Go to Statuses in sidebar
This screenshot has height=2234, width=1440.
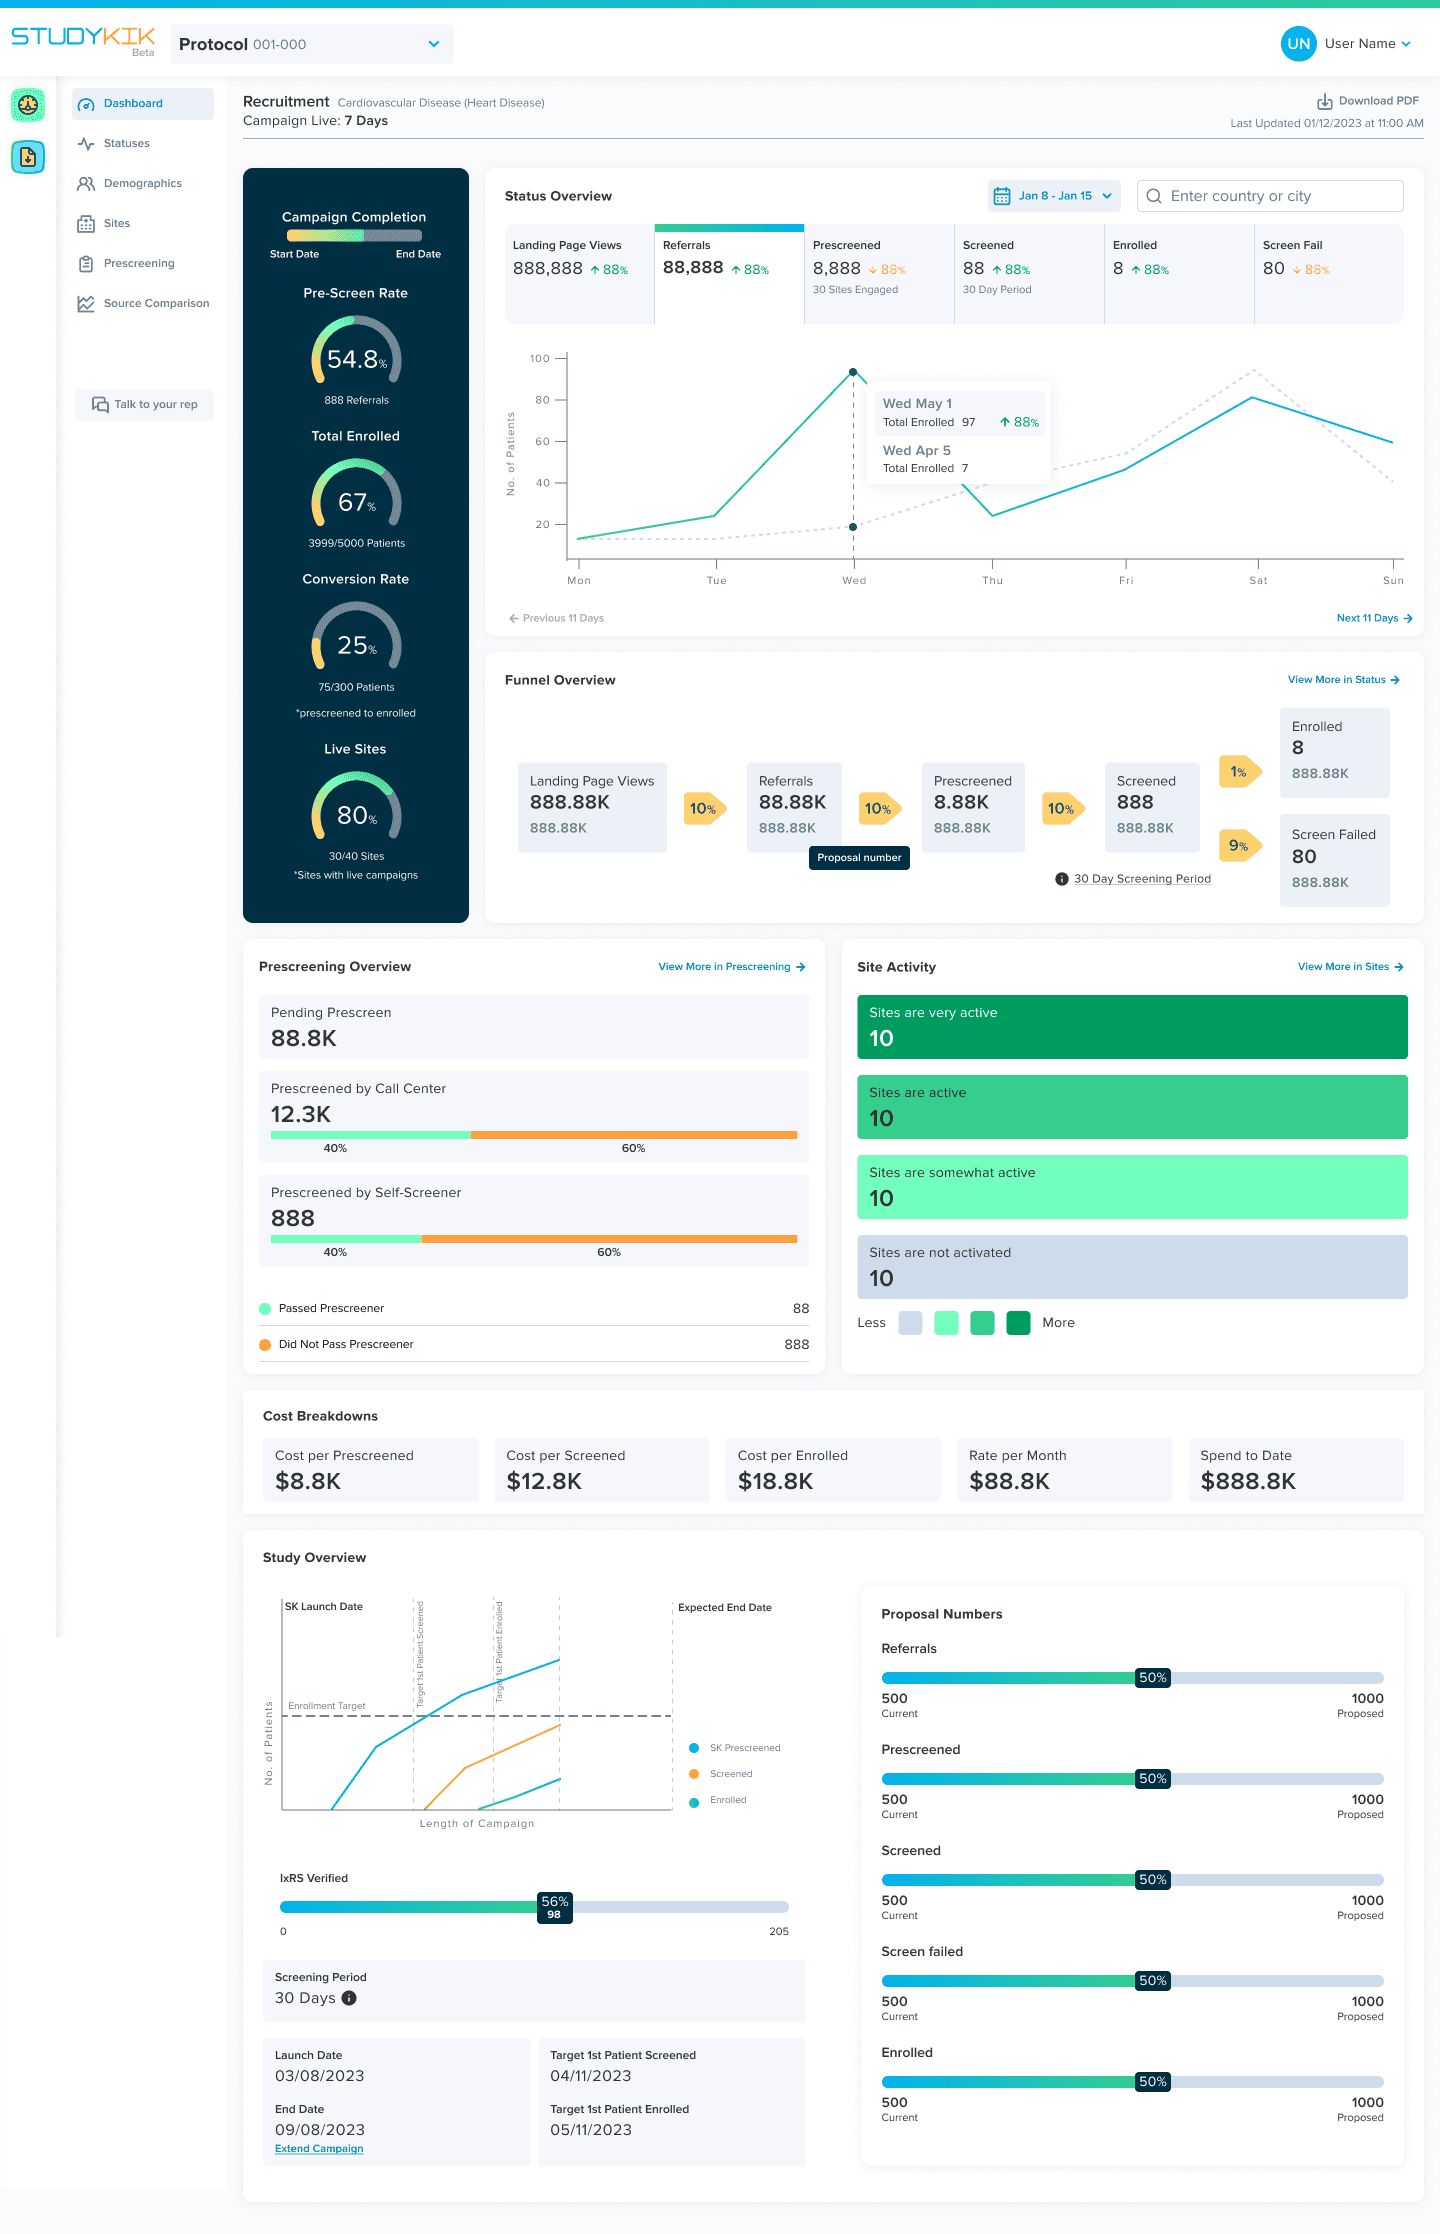pyautogui.click(x=143, y=144)
